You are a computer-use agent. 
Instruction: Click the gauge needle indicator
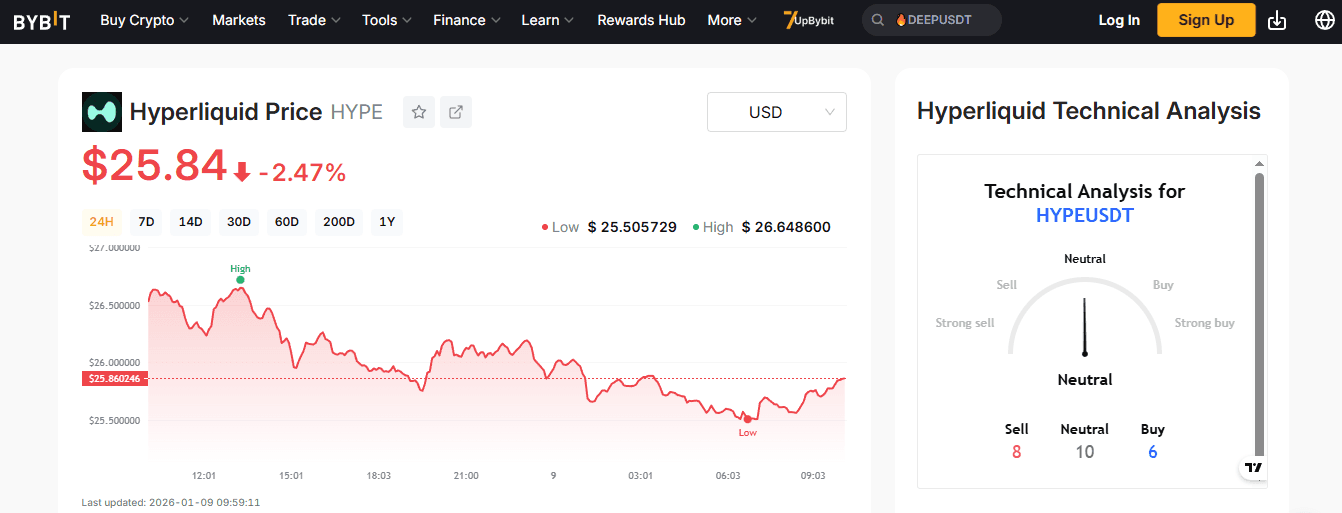pyautogui.click(x=1085, y=326)
